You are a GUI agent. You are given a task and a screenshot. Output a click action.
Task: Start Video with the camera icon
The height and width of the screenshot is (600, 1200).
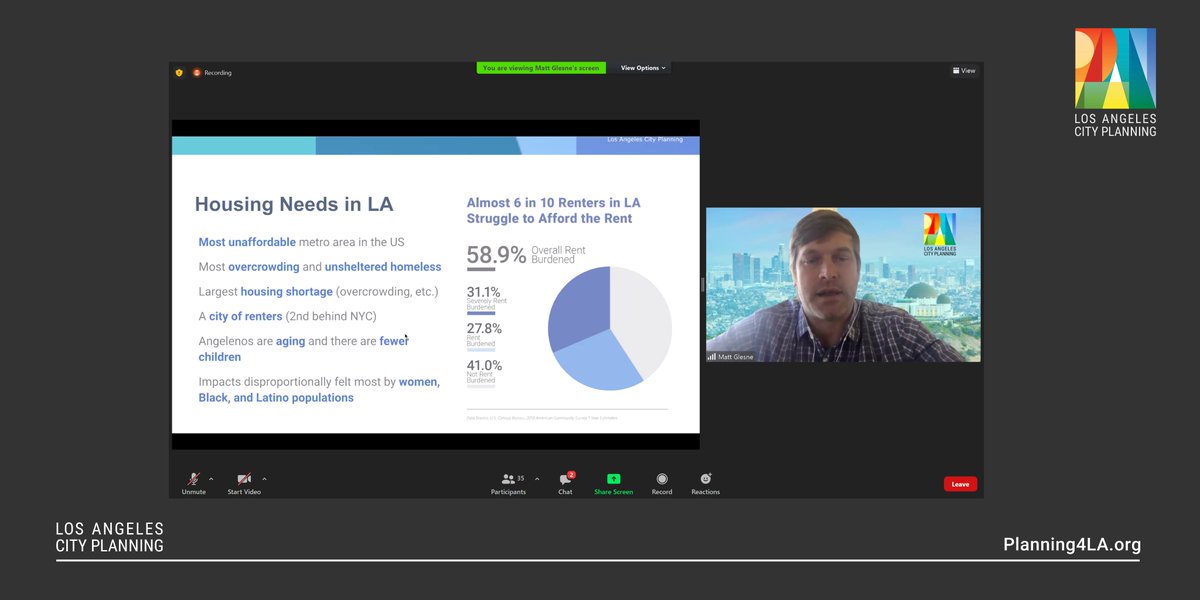coord(244,483)
